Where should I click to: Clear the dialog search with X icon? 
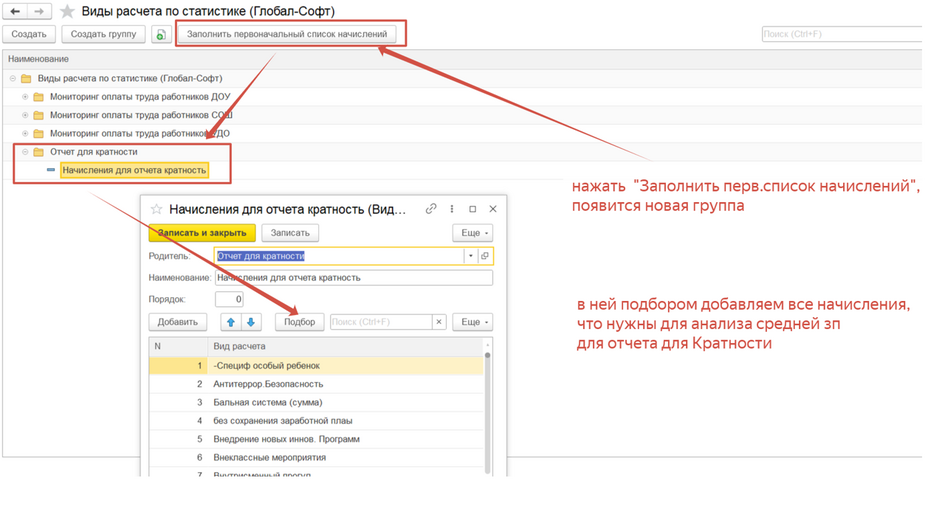(x=438, y=322)
